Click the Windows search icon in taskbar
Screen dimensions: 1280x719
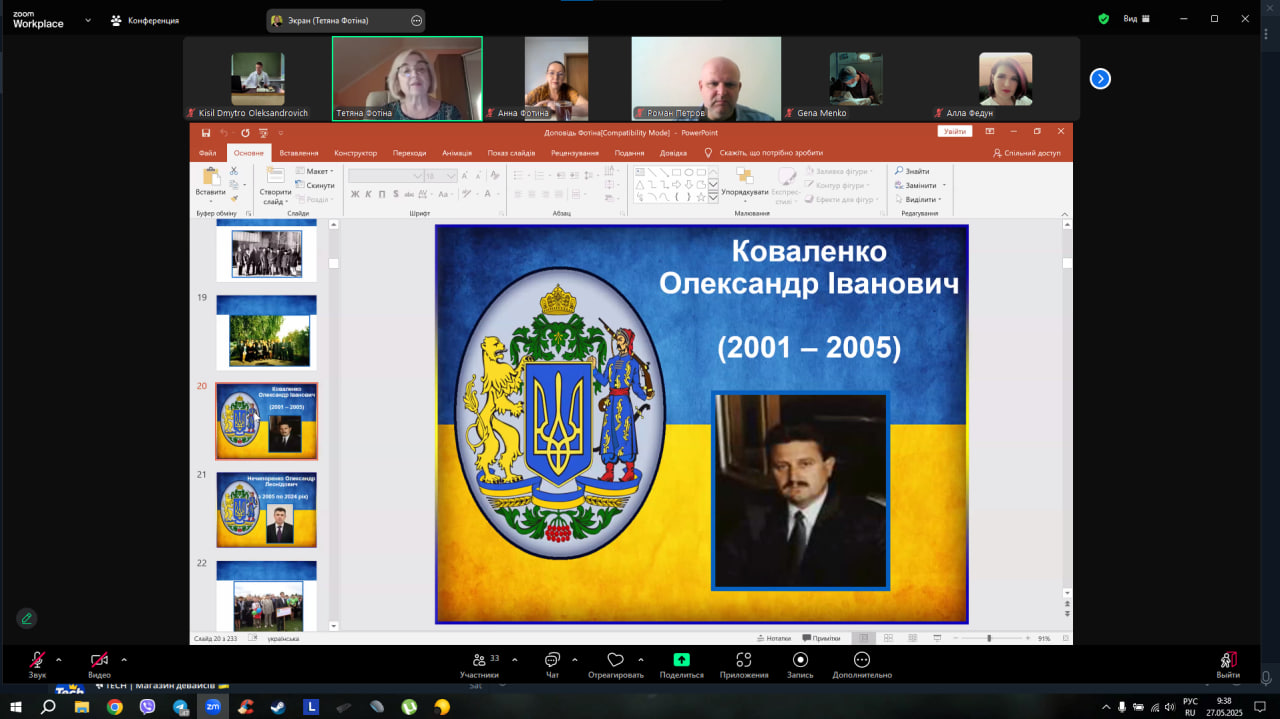pyautogui.click(x=48, y=707)
